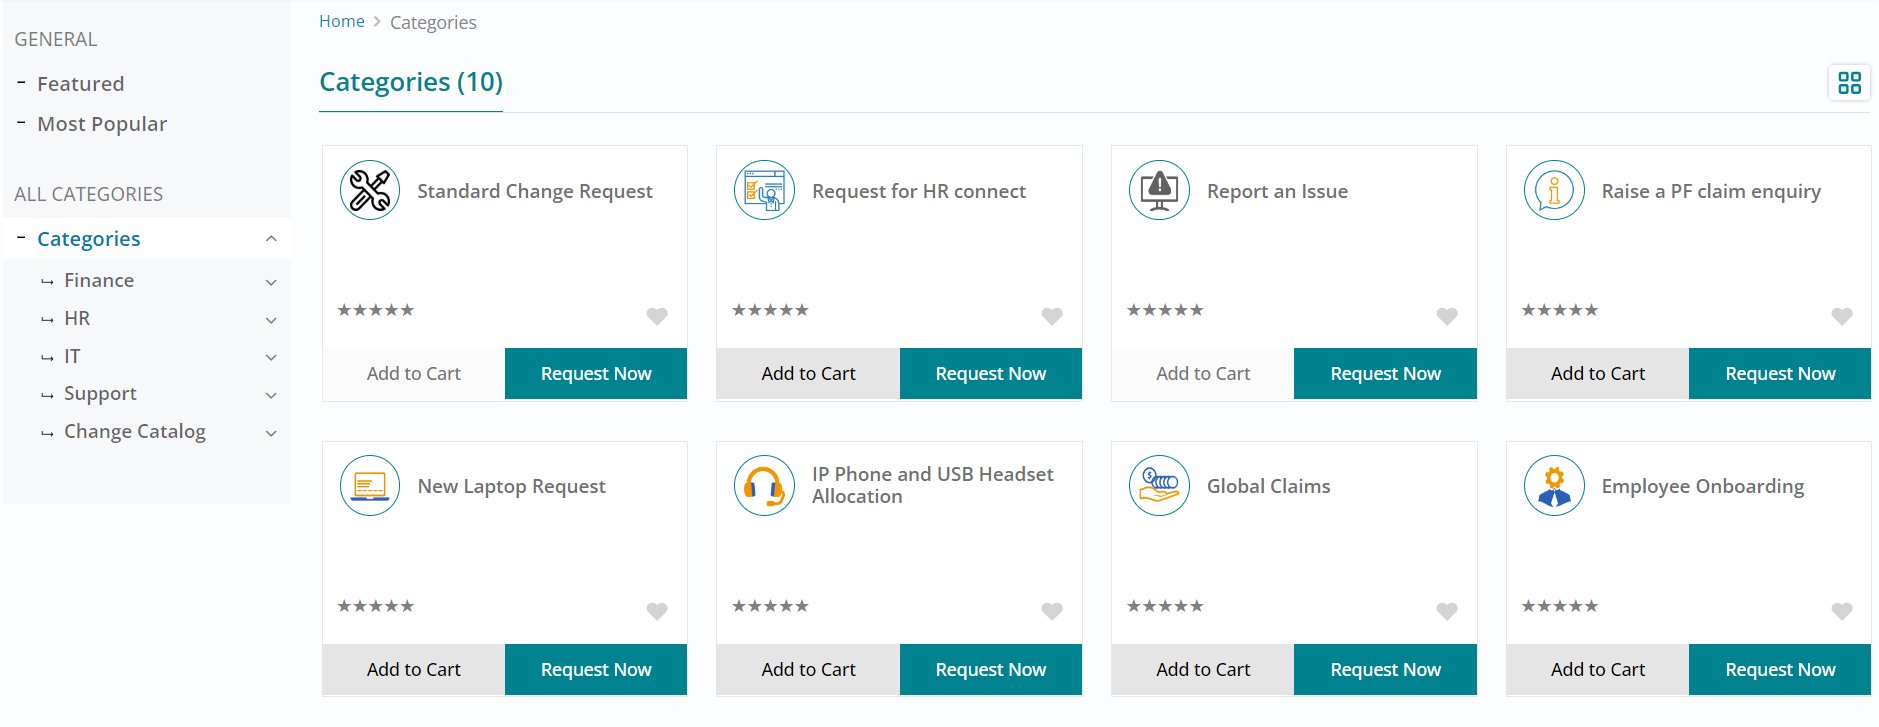This screenshot has height=727, width=1879.
Task: Collapse the Categories tree section
Action: tap(271, 239)
